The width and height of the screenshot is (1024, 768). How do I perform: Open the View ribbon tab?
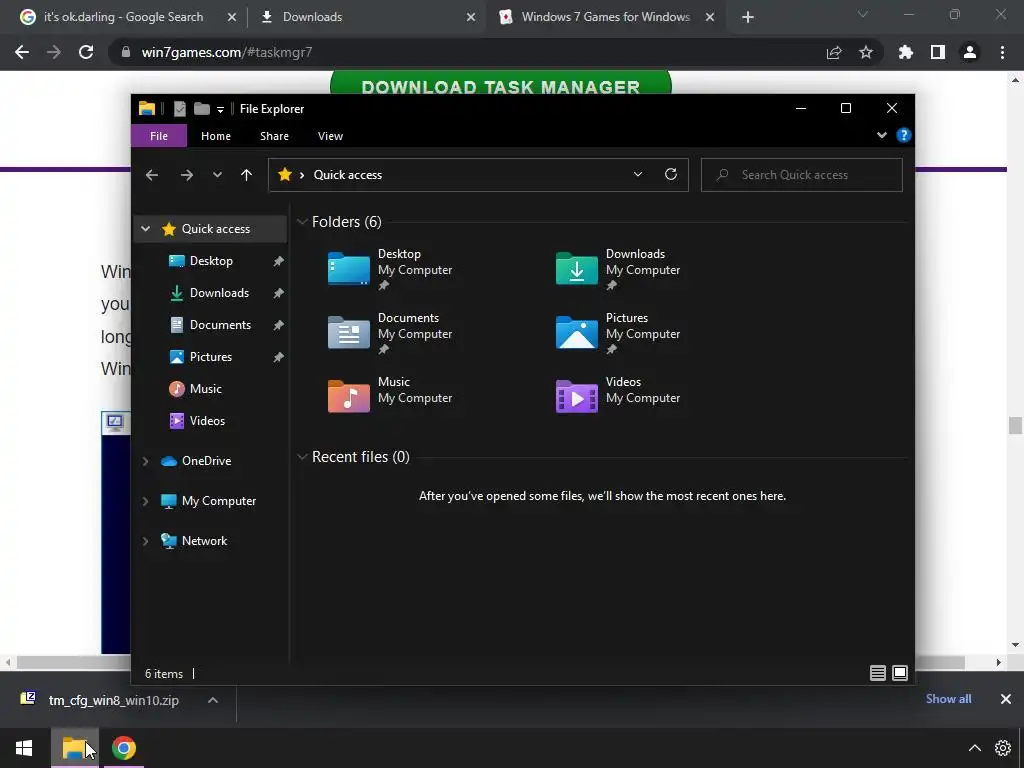330,136
